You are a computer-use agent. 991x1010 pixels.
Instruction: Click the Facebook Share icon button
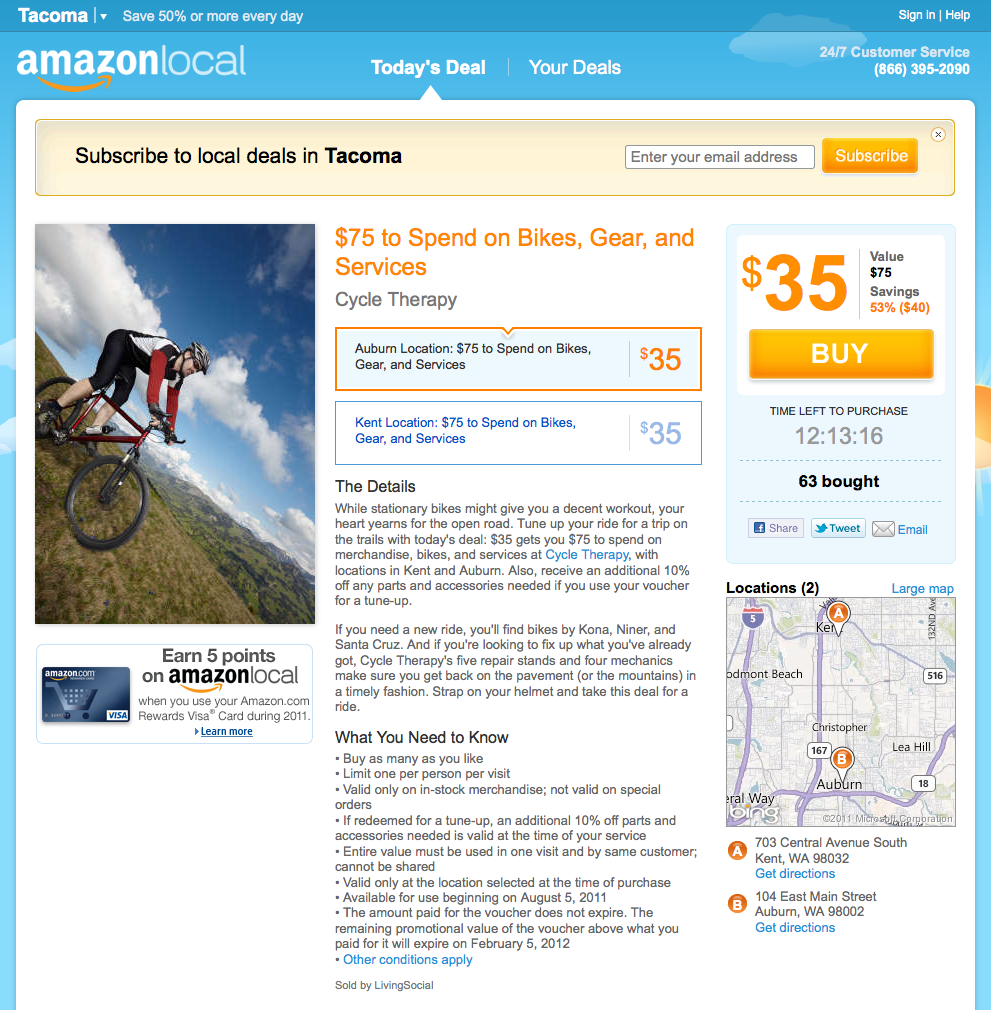point(776,528)
